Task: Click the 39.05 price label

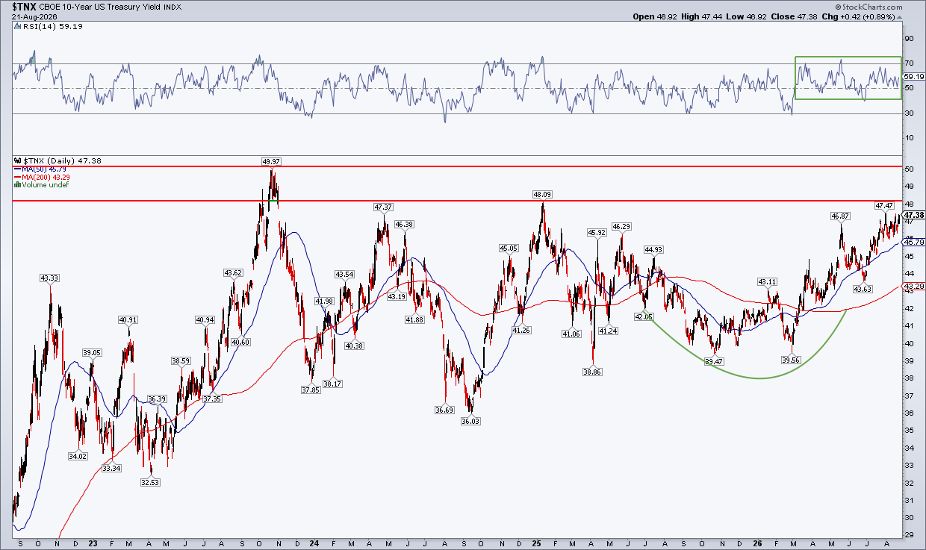Action: 92,353
